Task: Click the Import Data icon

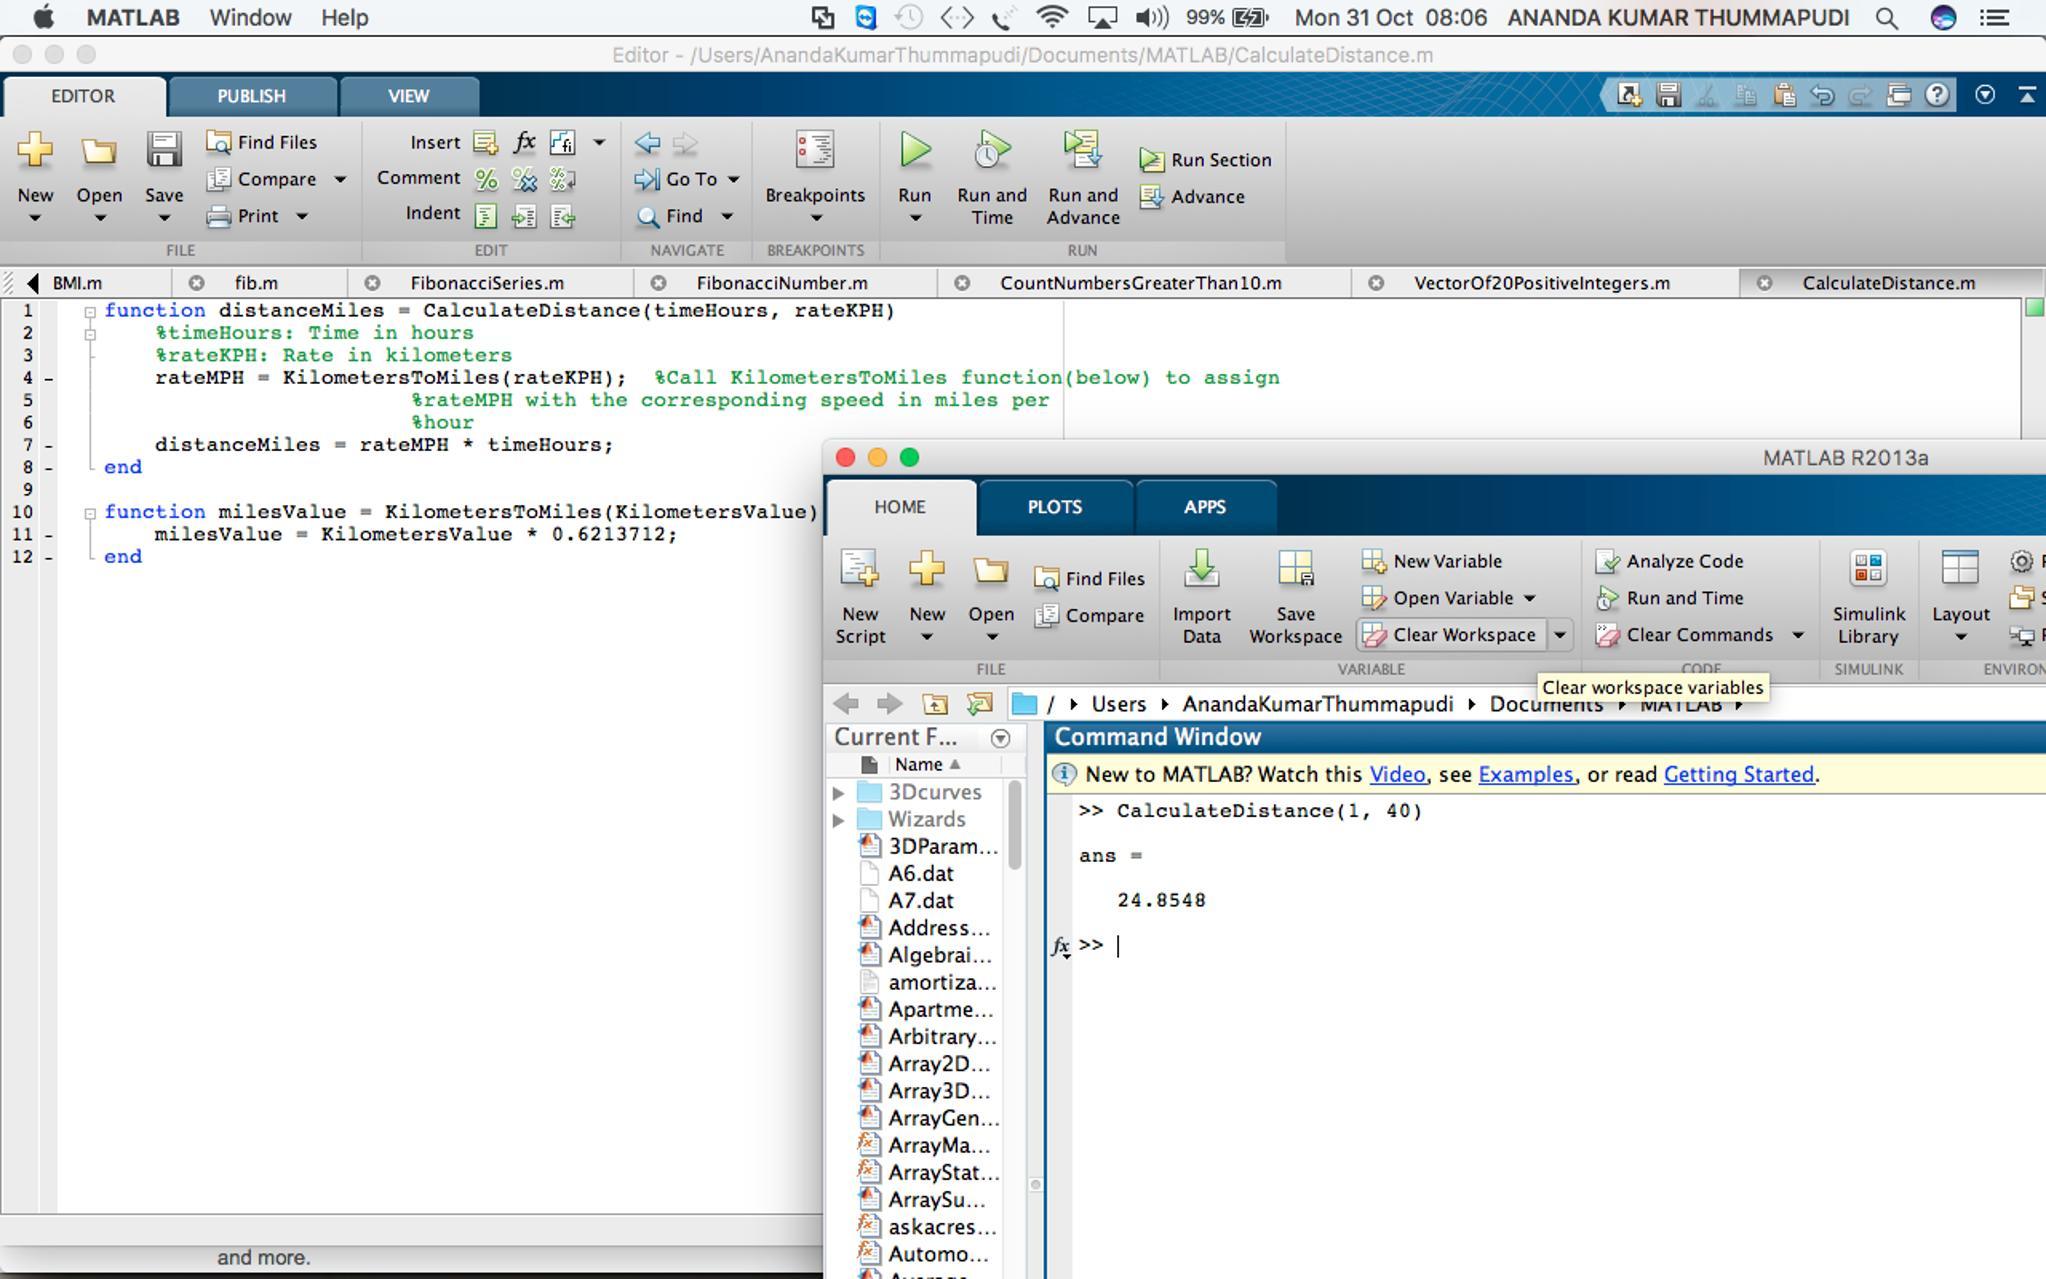Action: tap(1201, 570)
